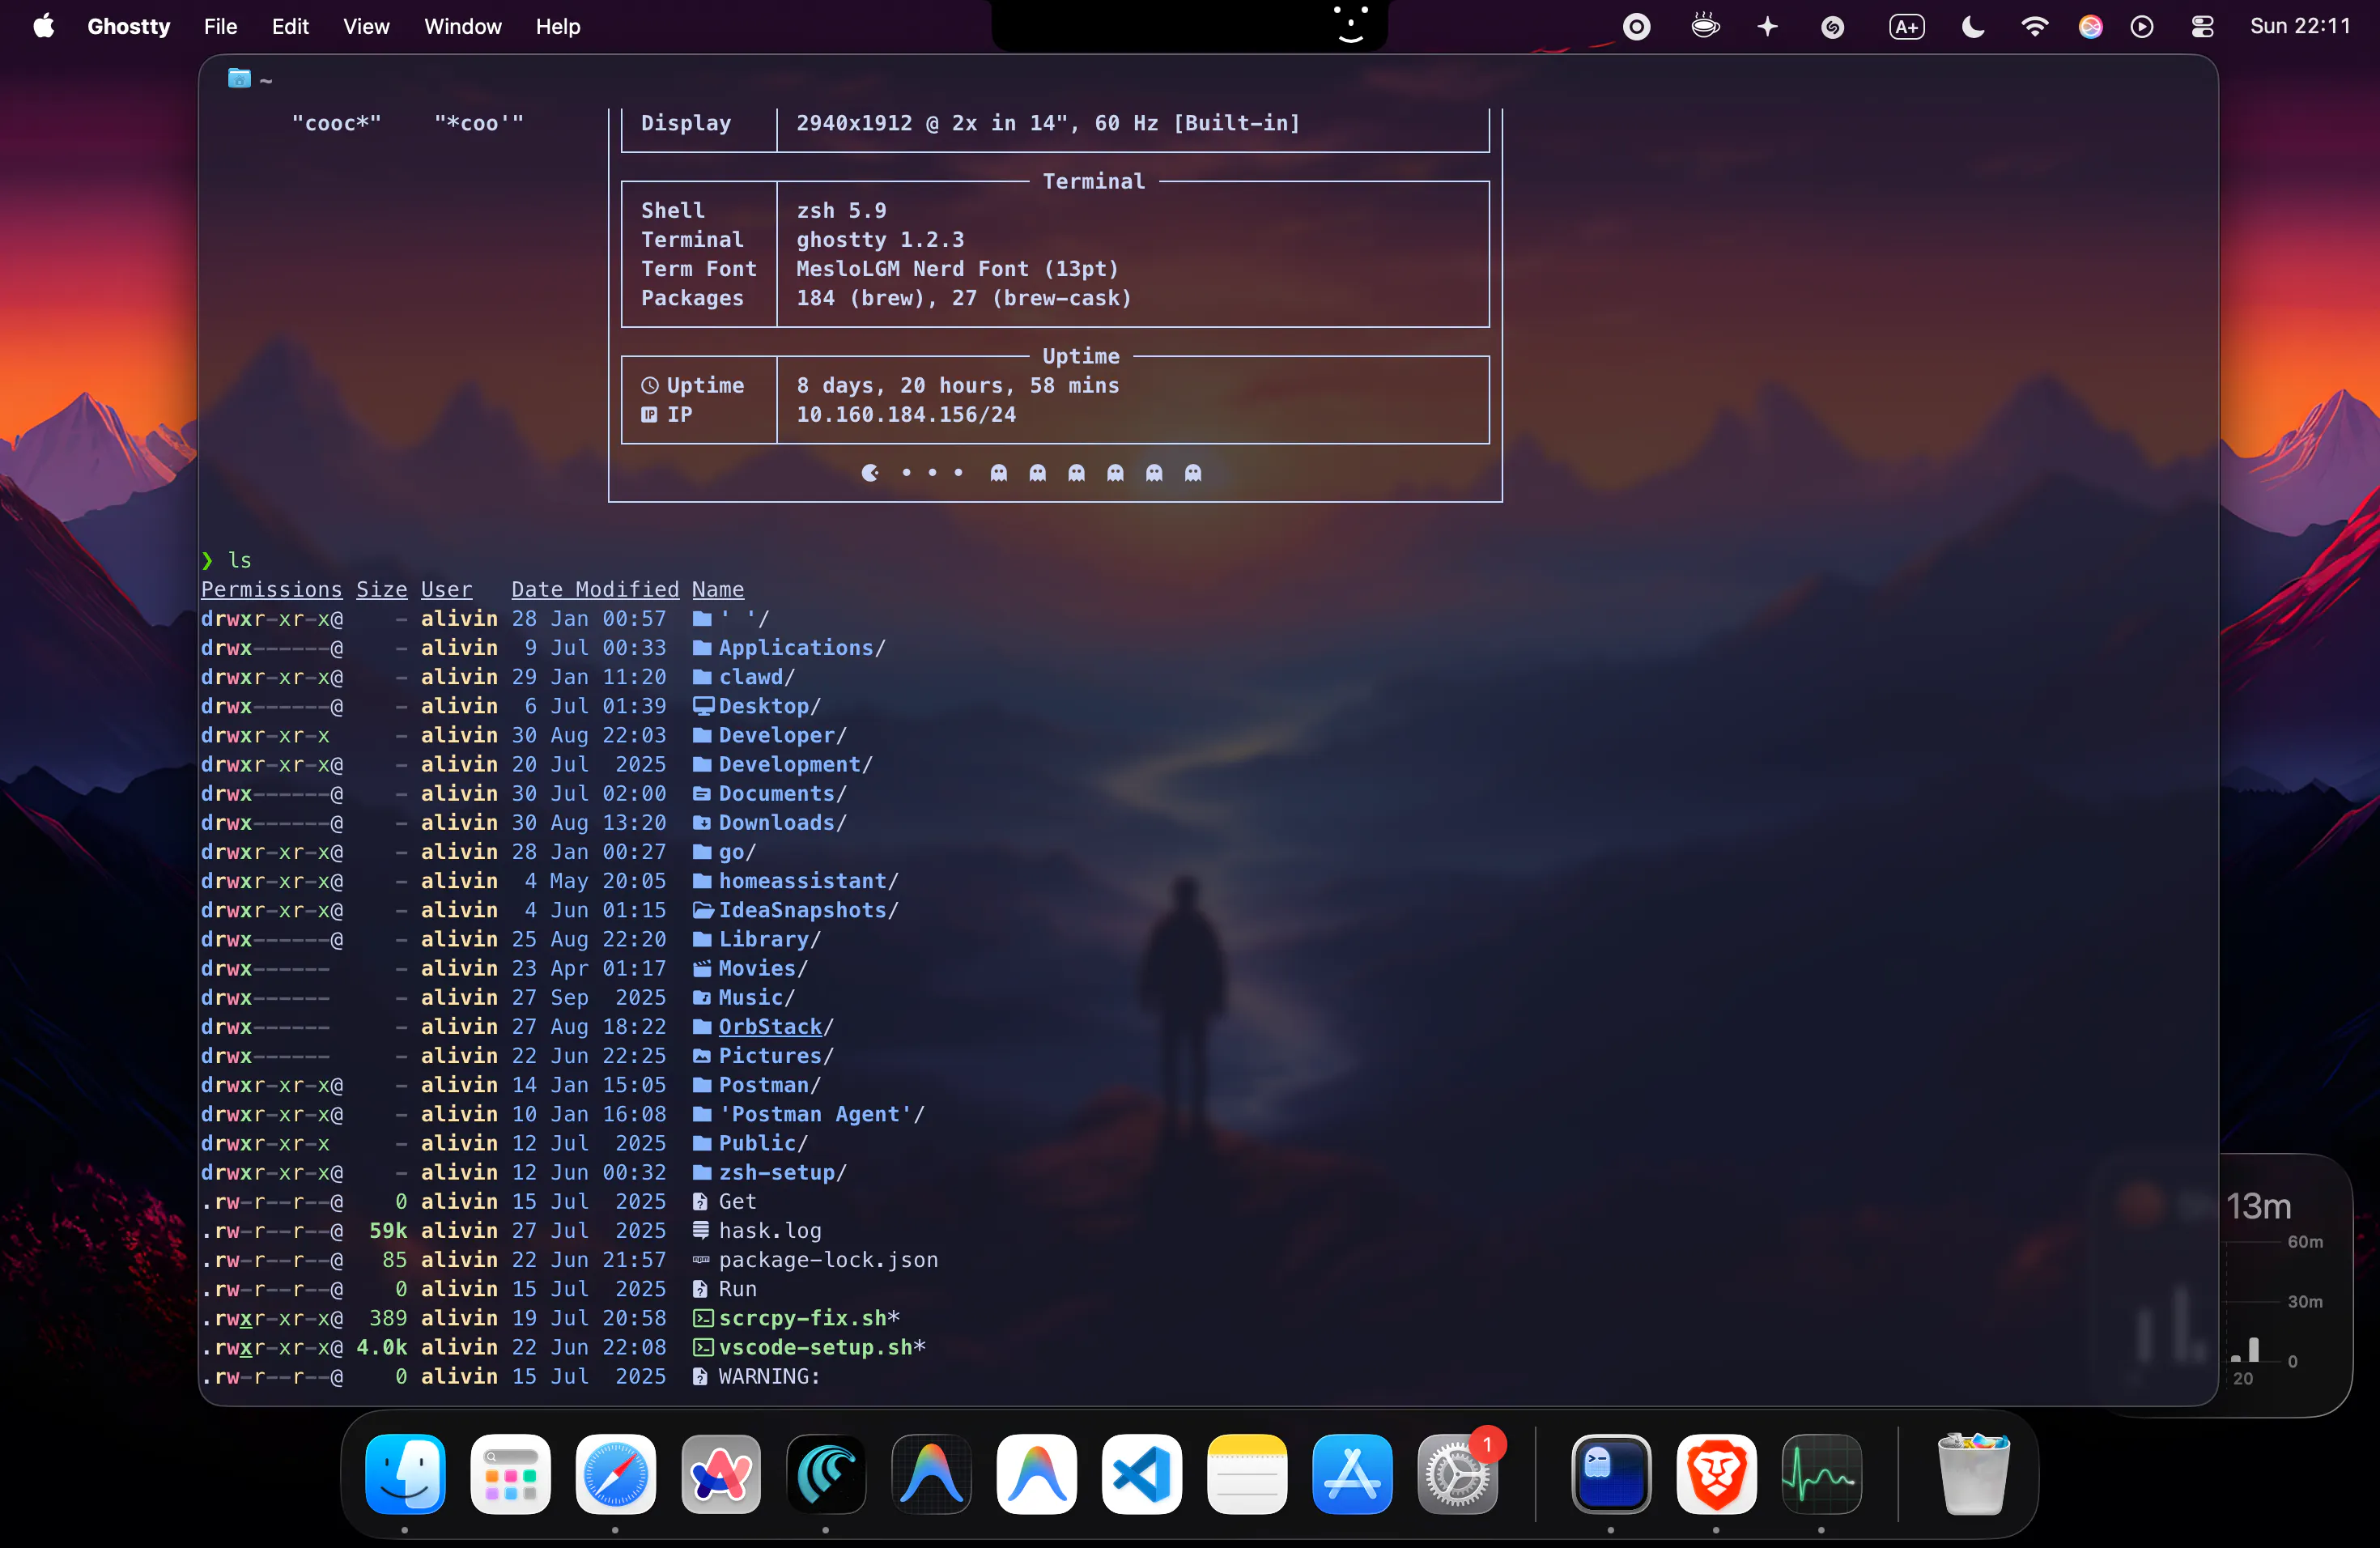Click the colorful Siri-like menu bar icon
The image size is (2380, 1548).
coord(2090,27)
